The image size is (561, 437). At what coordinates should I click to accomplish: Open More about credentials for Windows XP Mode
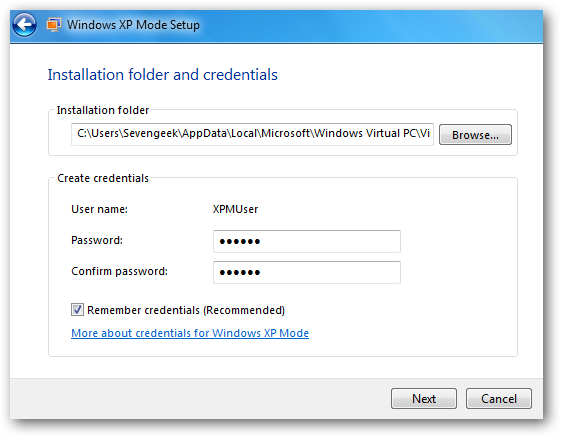pos(190,333)
